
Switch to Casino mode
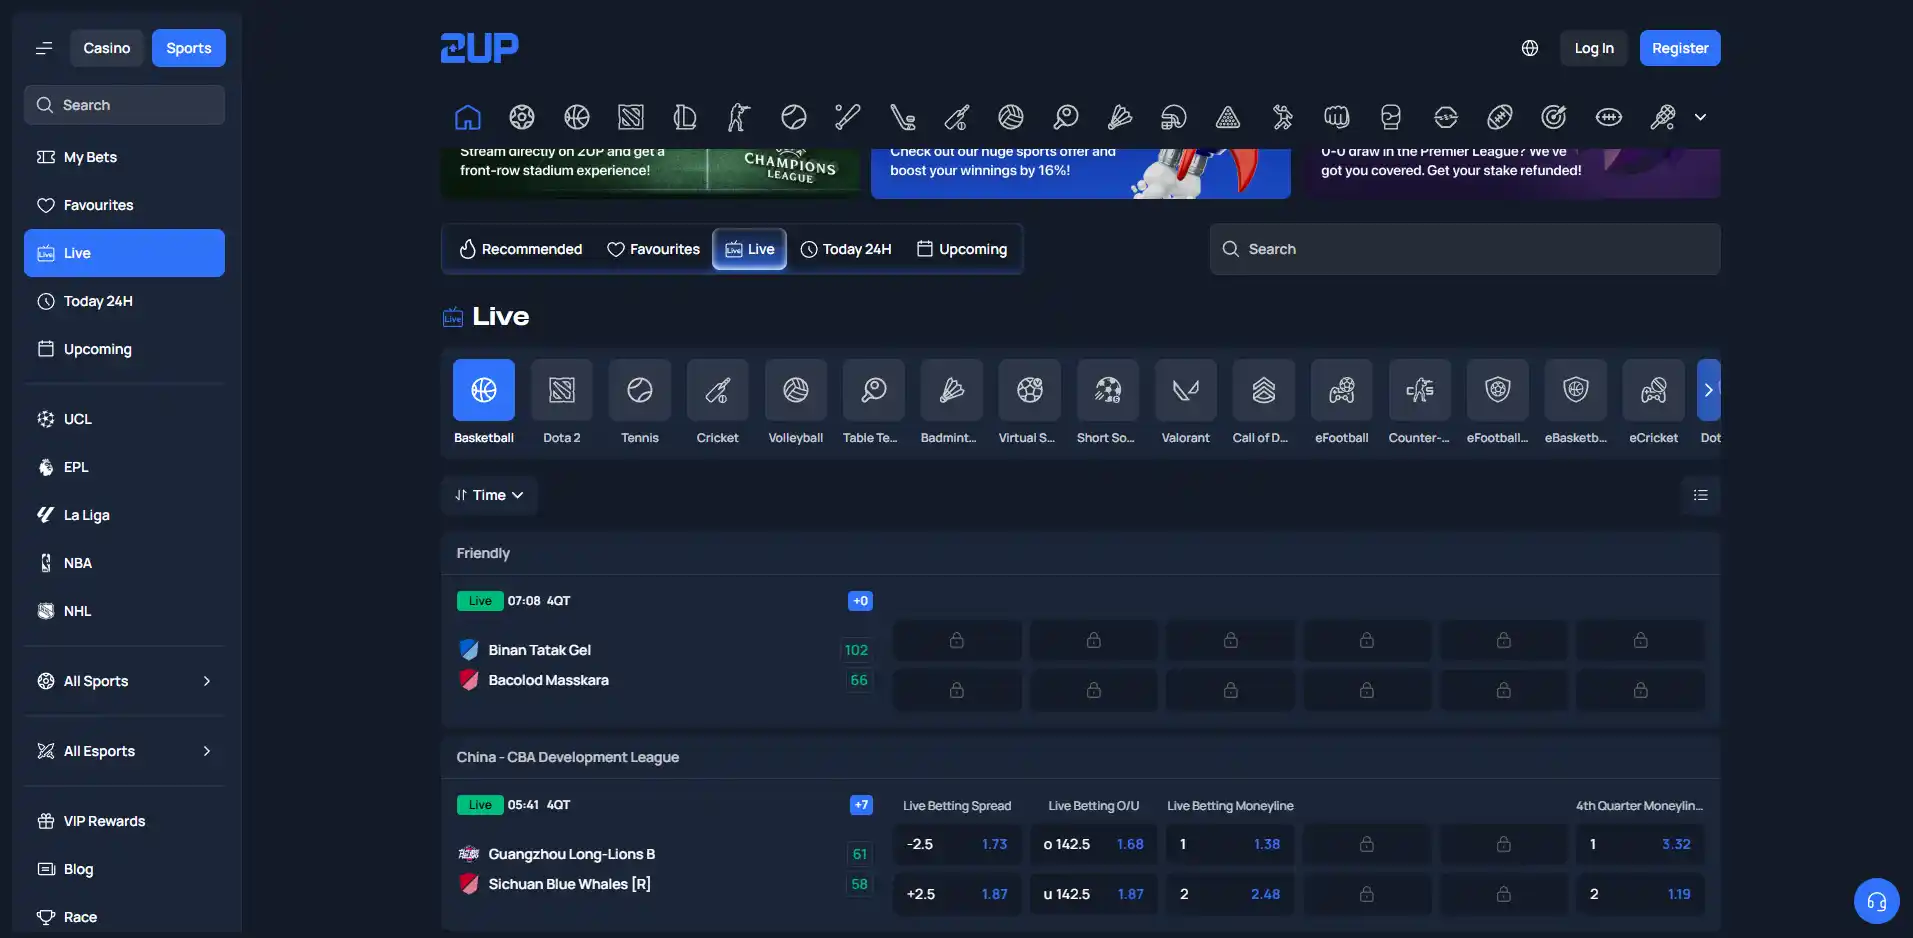(106, 48)
